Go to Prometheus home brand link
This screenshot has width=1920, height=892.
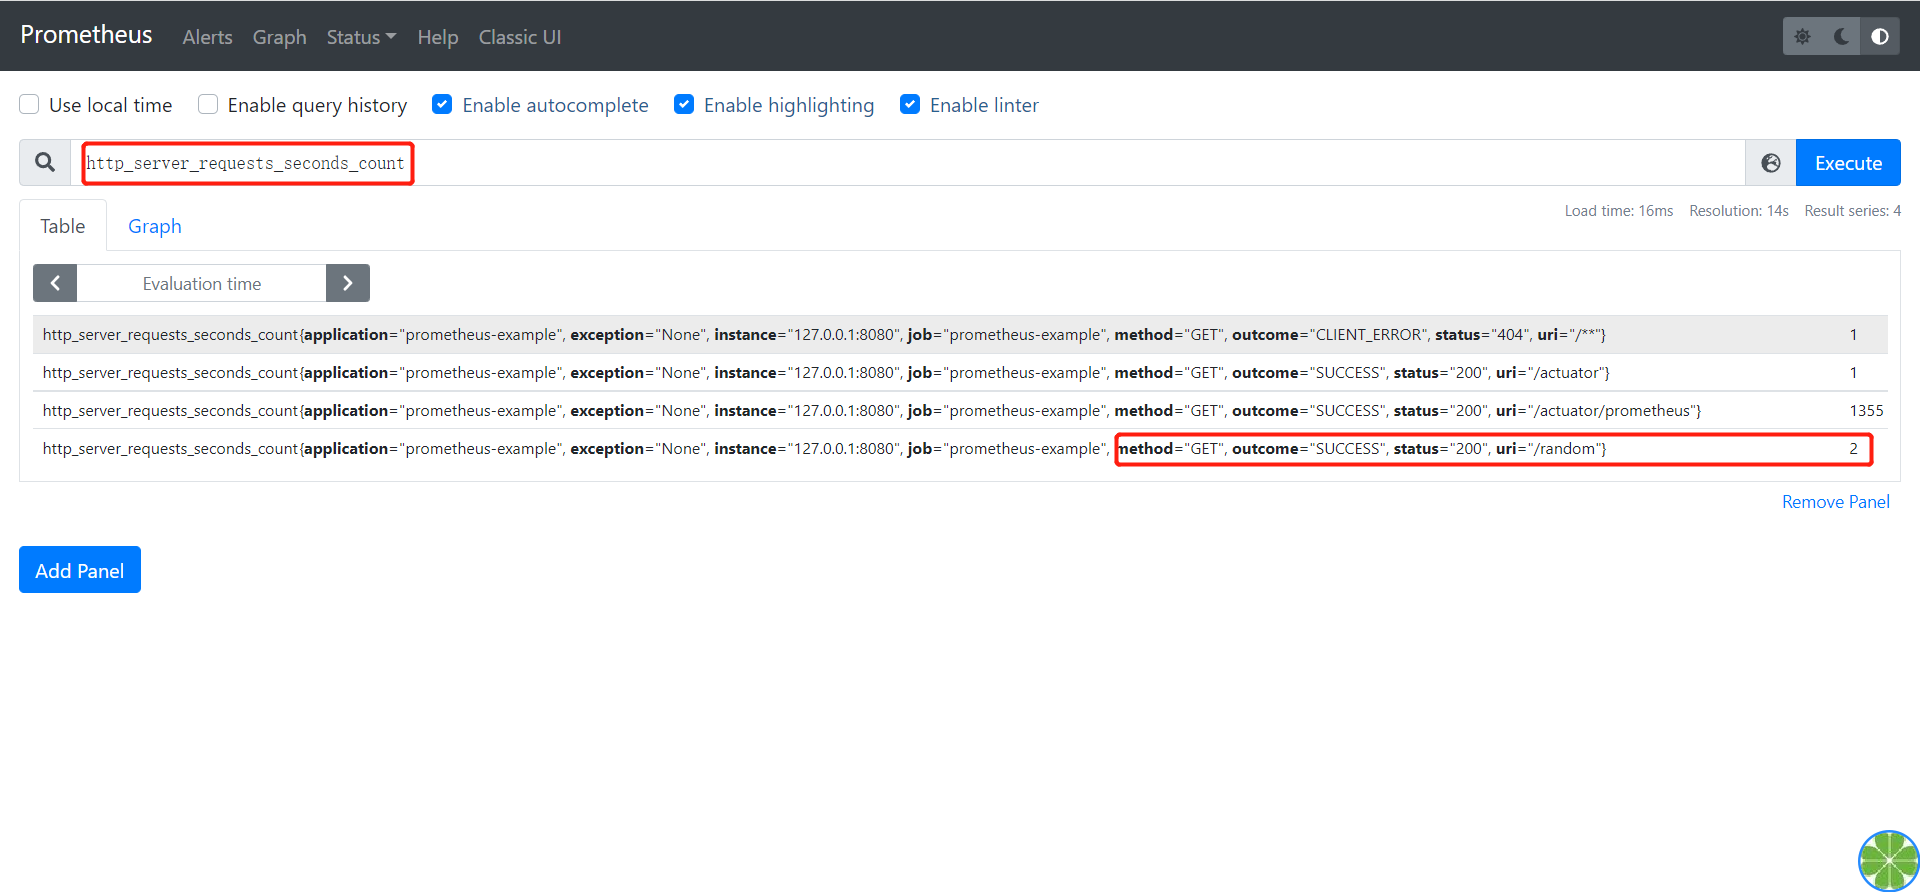(86, 35)
